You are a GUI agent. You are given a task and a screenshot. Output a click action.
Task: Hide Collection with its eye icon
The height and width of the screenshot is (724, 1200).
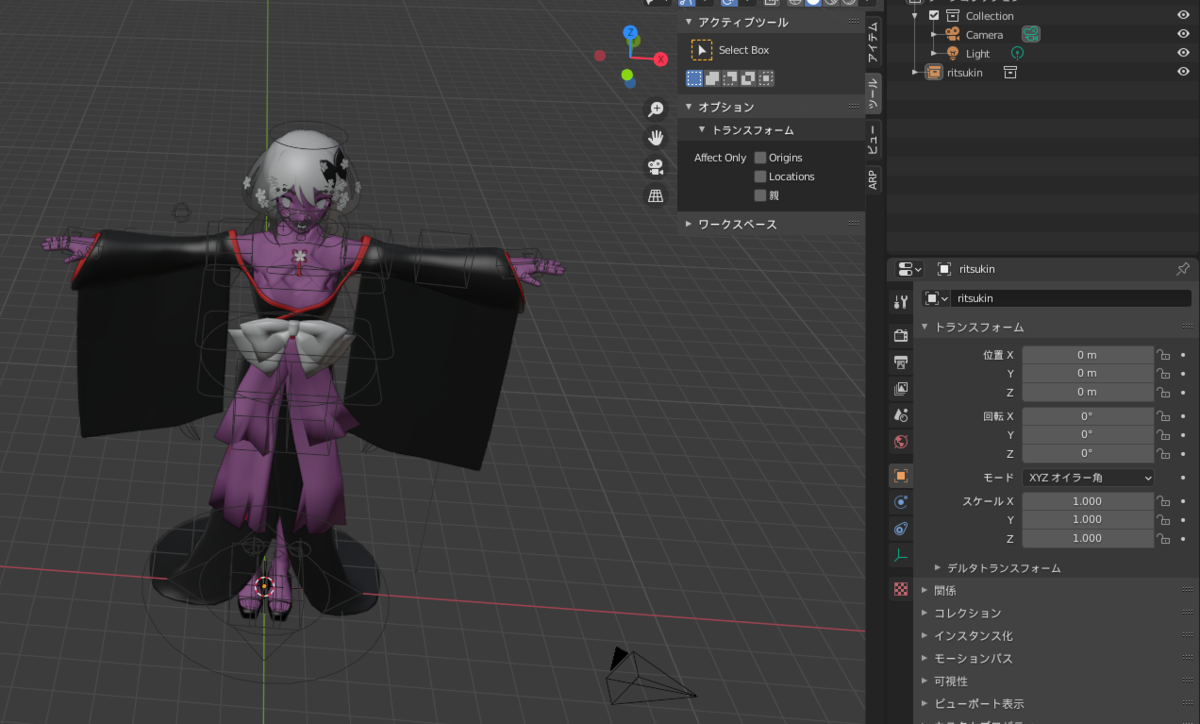pos(1183,16)
